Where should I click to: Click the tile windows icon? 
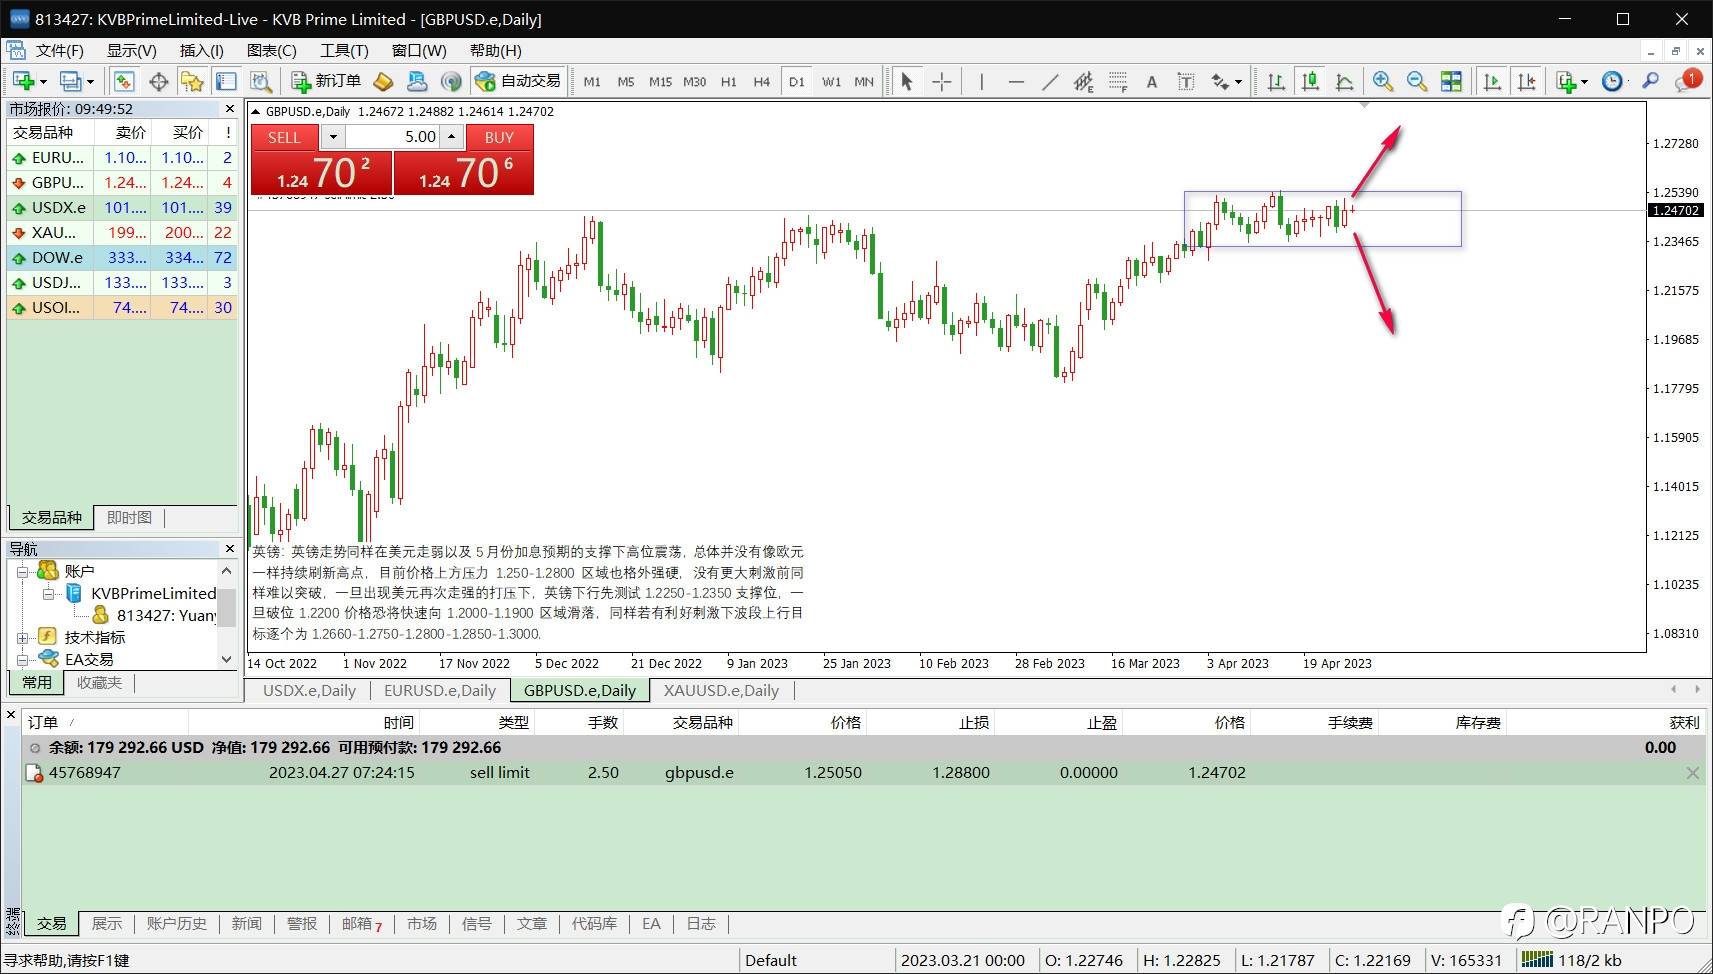point(1451,81)
